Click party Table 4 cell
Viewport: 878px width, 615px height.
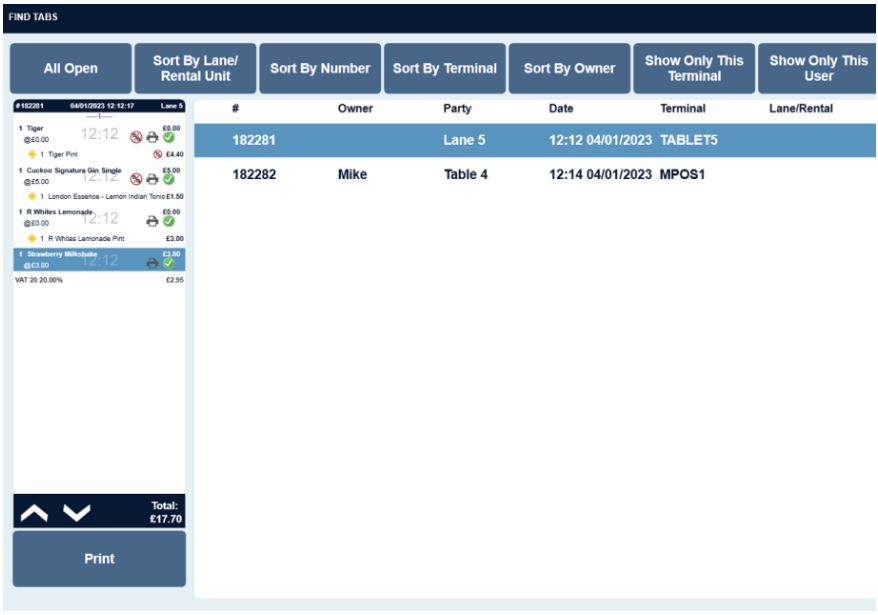pyautogui.click(x=466, y=174)
